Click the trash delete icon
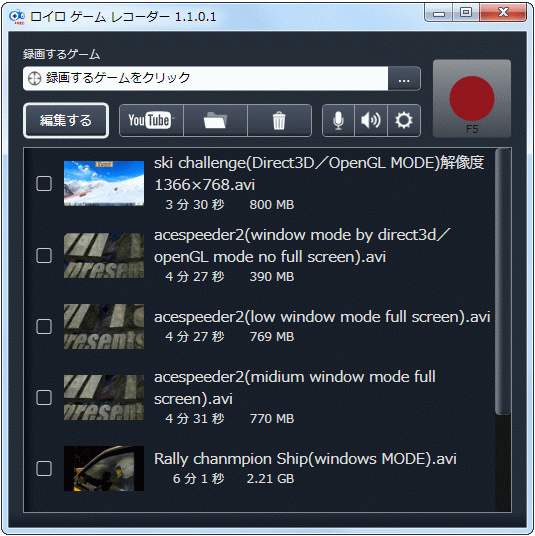535x536 pixels. pos(279,120)
